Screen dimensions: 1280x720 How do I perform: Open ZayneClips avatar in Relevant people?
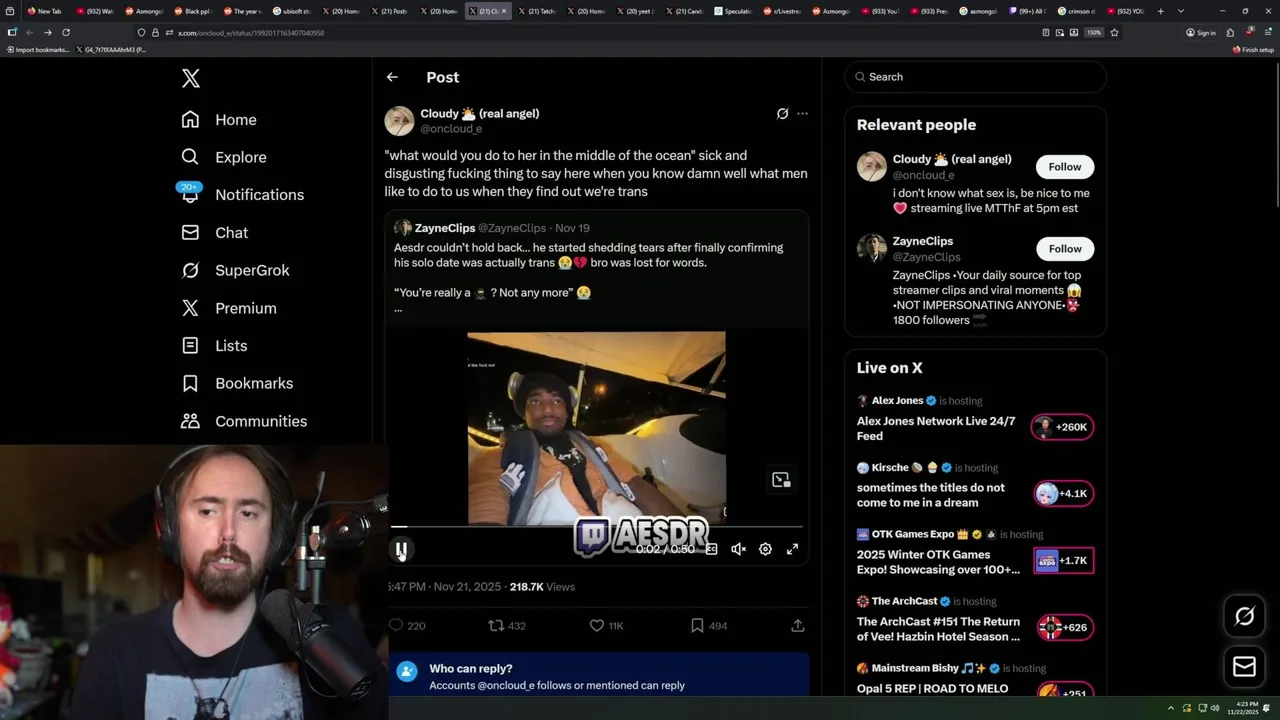pos(871,248)
